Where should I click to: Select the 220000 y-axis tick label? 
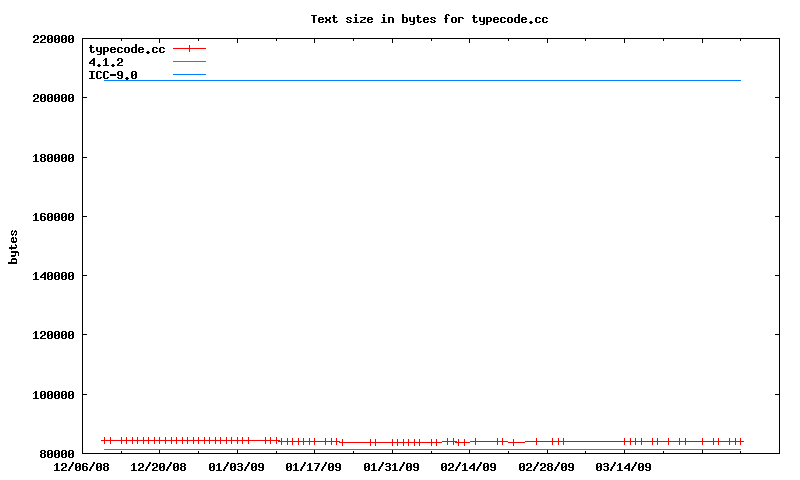tap(54, 39)
